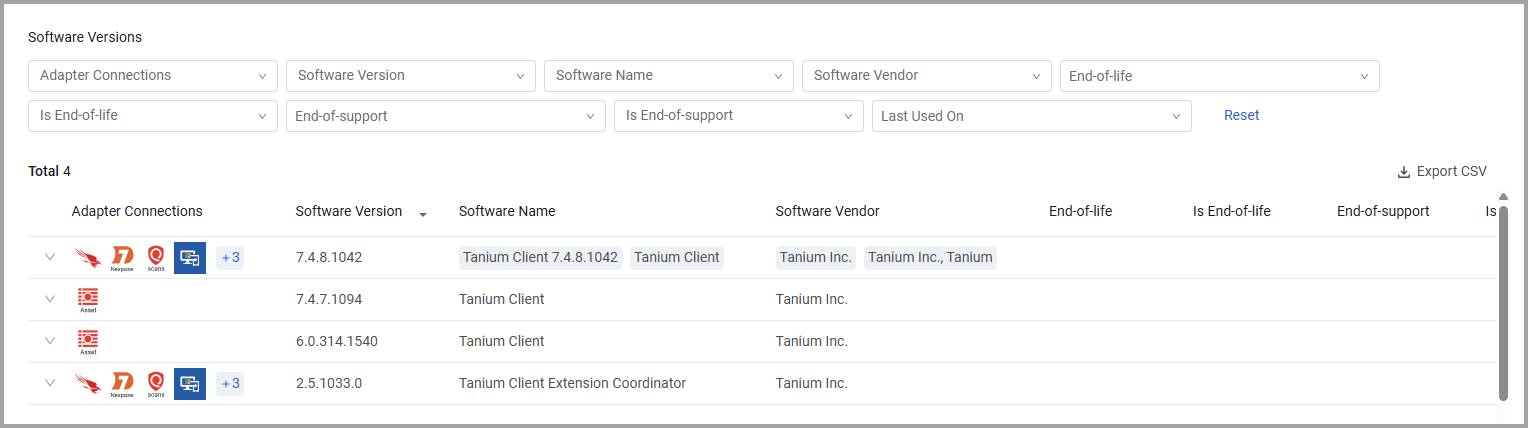This screenshot has height=428, width=1528.
Task: Click 'Tanium Inc.' vendor in 6.0.314.1540 row
Action: (x=812, y=341)
